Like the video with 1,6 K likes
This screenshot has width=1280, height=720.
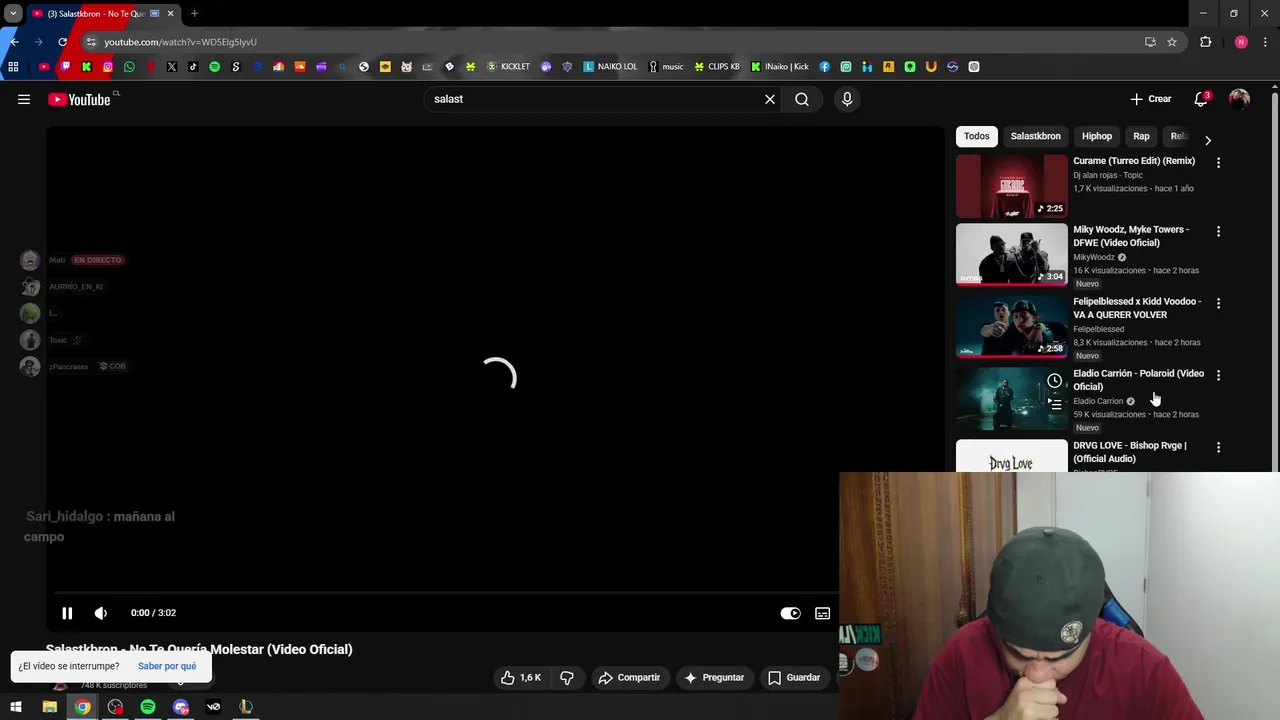[521, 677]
